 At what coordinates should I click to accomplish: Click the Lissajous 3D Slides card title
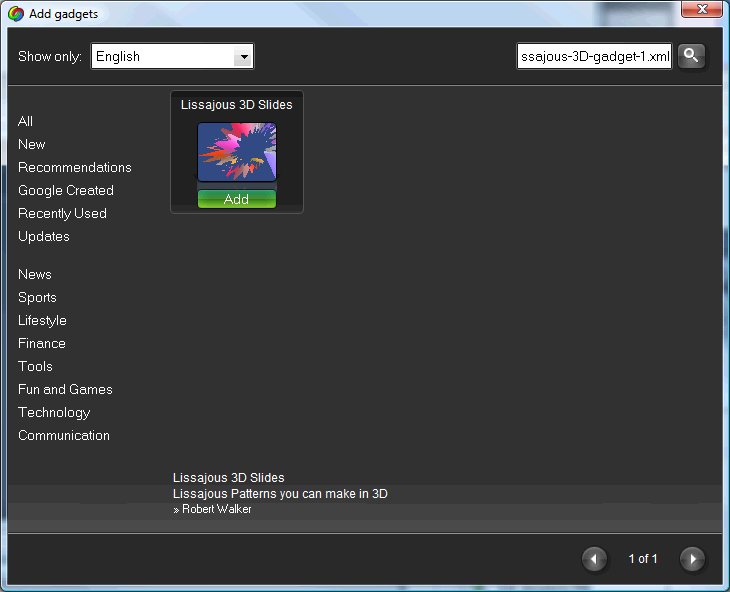[x=237, y=105]
